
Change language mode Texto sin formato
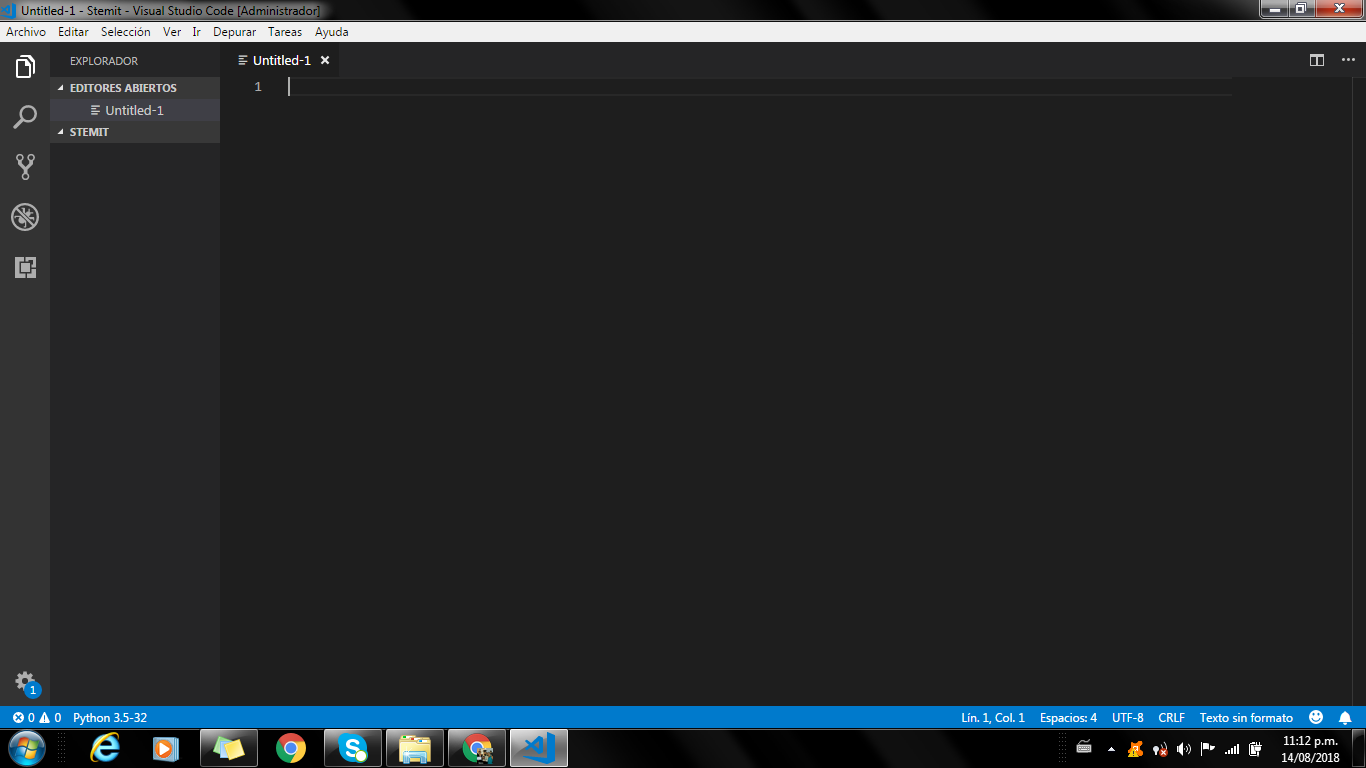(x=1246, y=718)
